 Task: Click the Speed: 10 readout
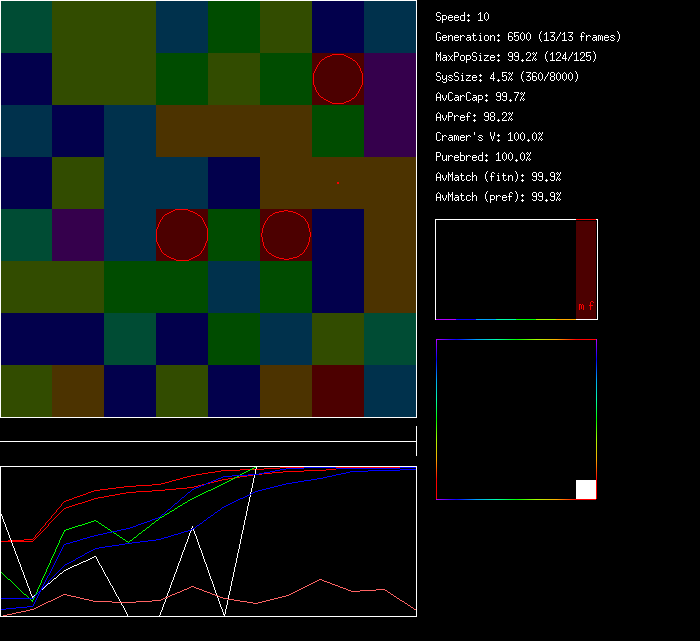[463, 17]
